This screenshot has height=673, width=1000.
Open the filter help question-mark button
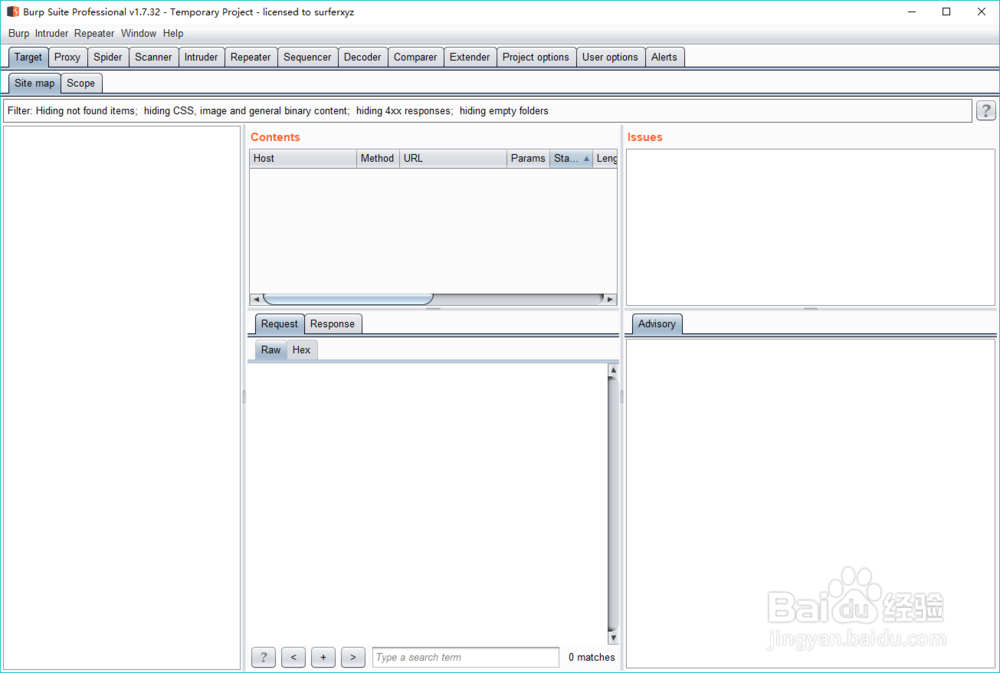click(985, 110)
